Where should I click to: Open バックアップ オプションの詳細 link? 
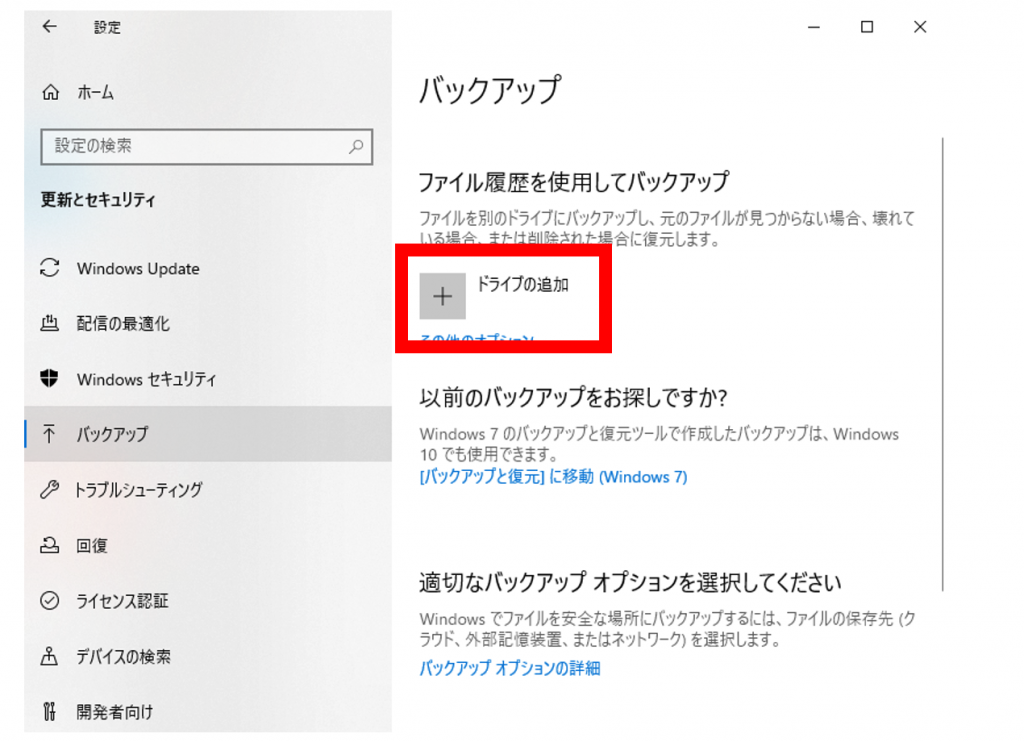tap(509, 668)
